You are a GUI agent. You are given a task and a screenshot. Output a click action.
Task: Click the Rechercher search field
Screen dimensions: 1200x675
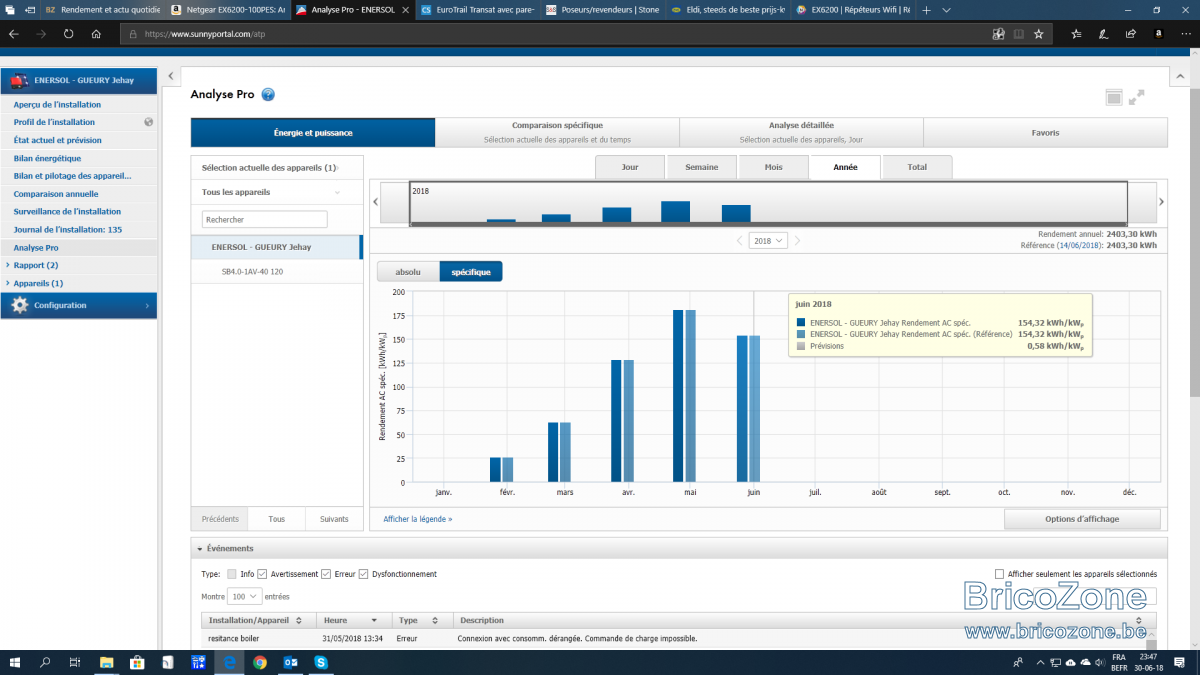pyautogui.click(x=265, y=219)
